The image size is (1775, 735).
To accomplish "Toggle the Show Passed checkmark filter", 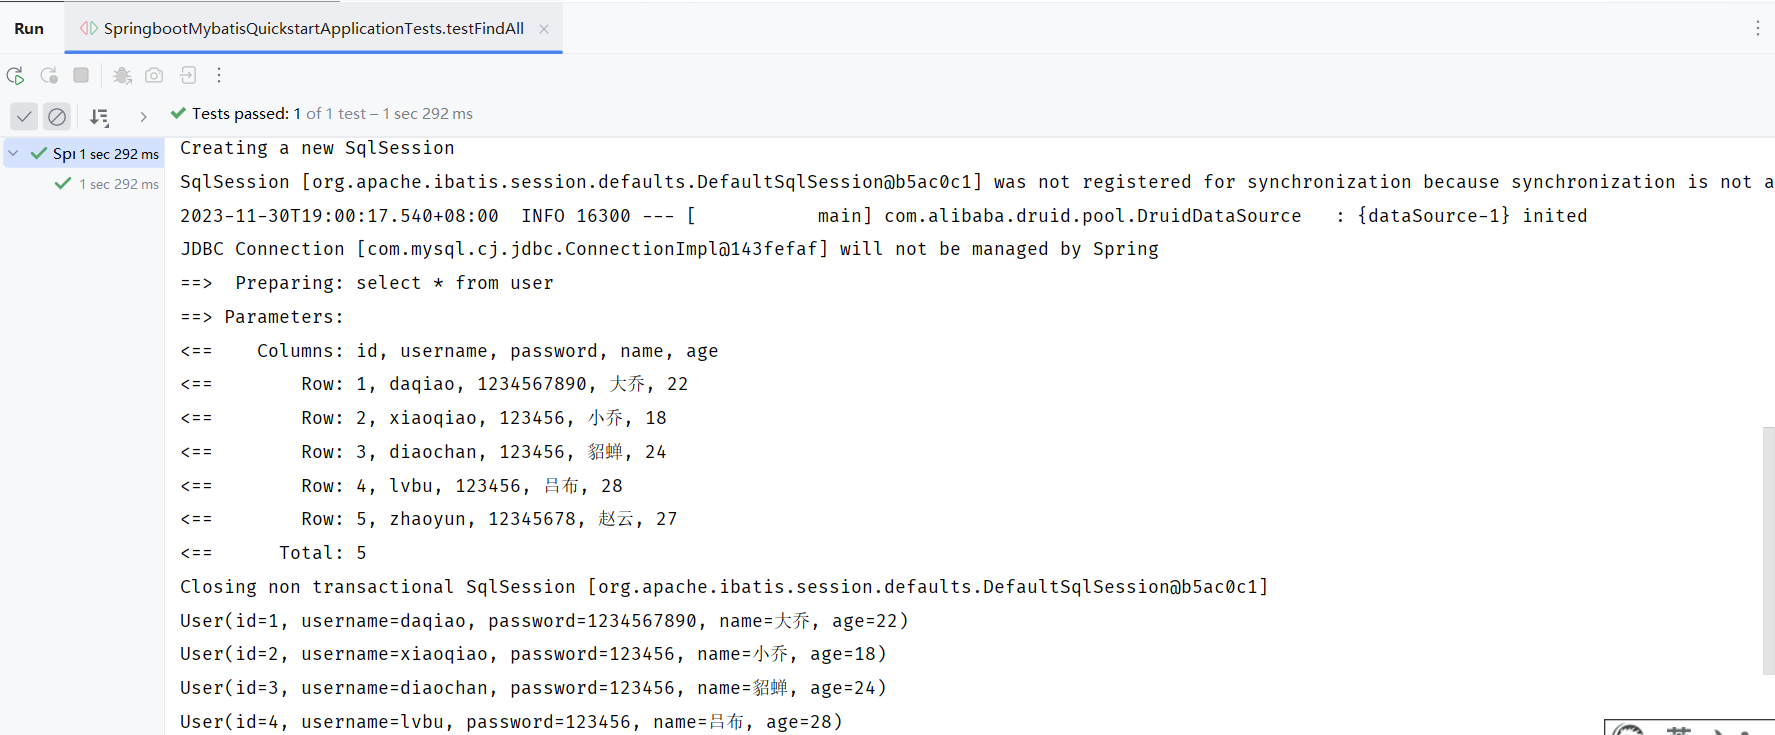I will pos(24,116).
